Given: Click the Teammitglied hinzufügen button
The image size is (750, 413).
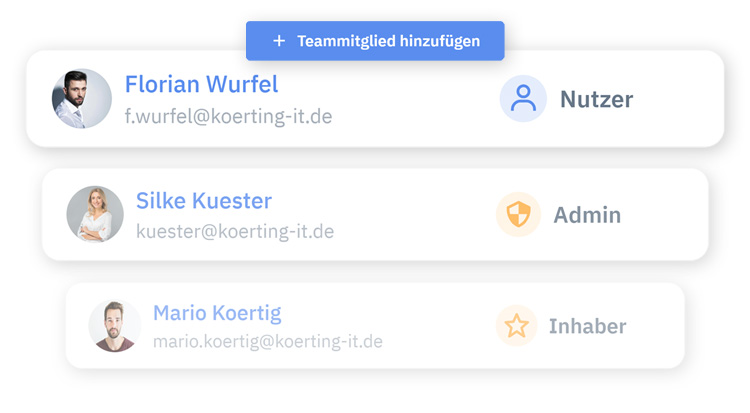Looking at the screenshot, I should [375, 41].
